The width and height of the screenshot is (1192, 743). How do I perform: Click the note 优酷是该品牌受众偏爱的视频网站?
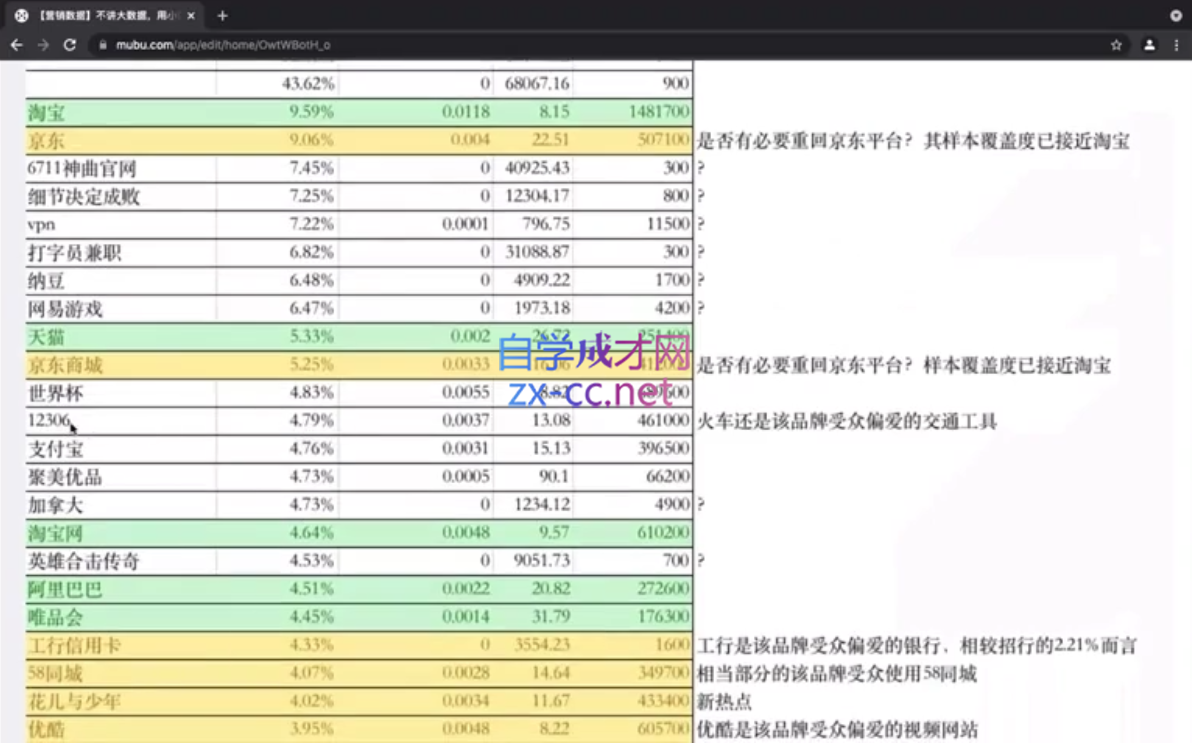point(838,730)
